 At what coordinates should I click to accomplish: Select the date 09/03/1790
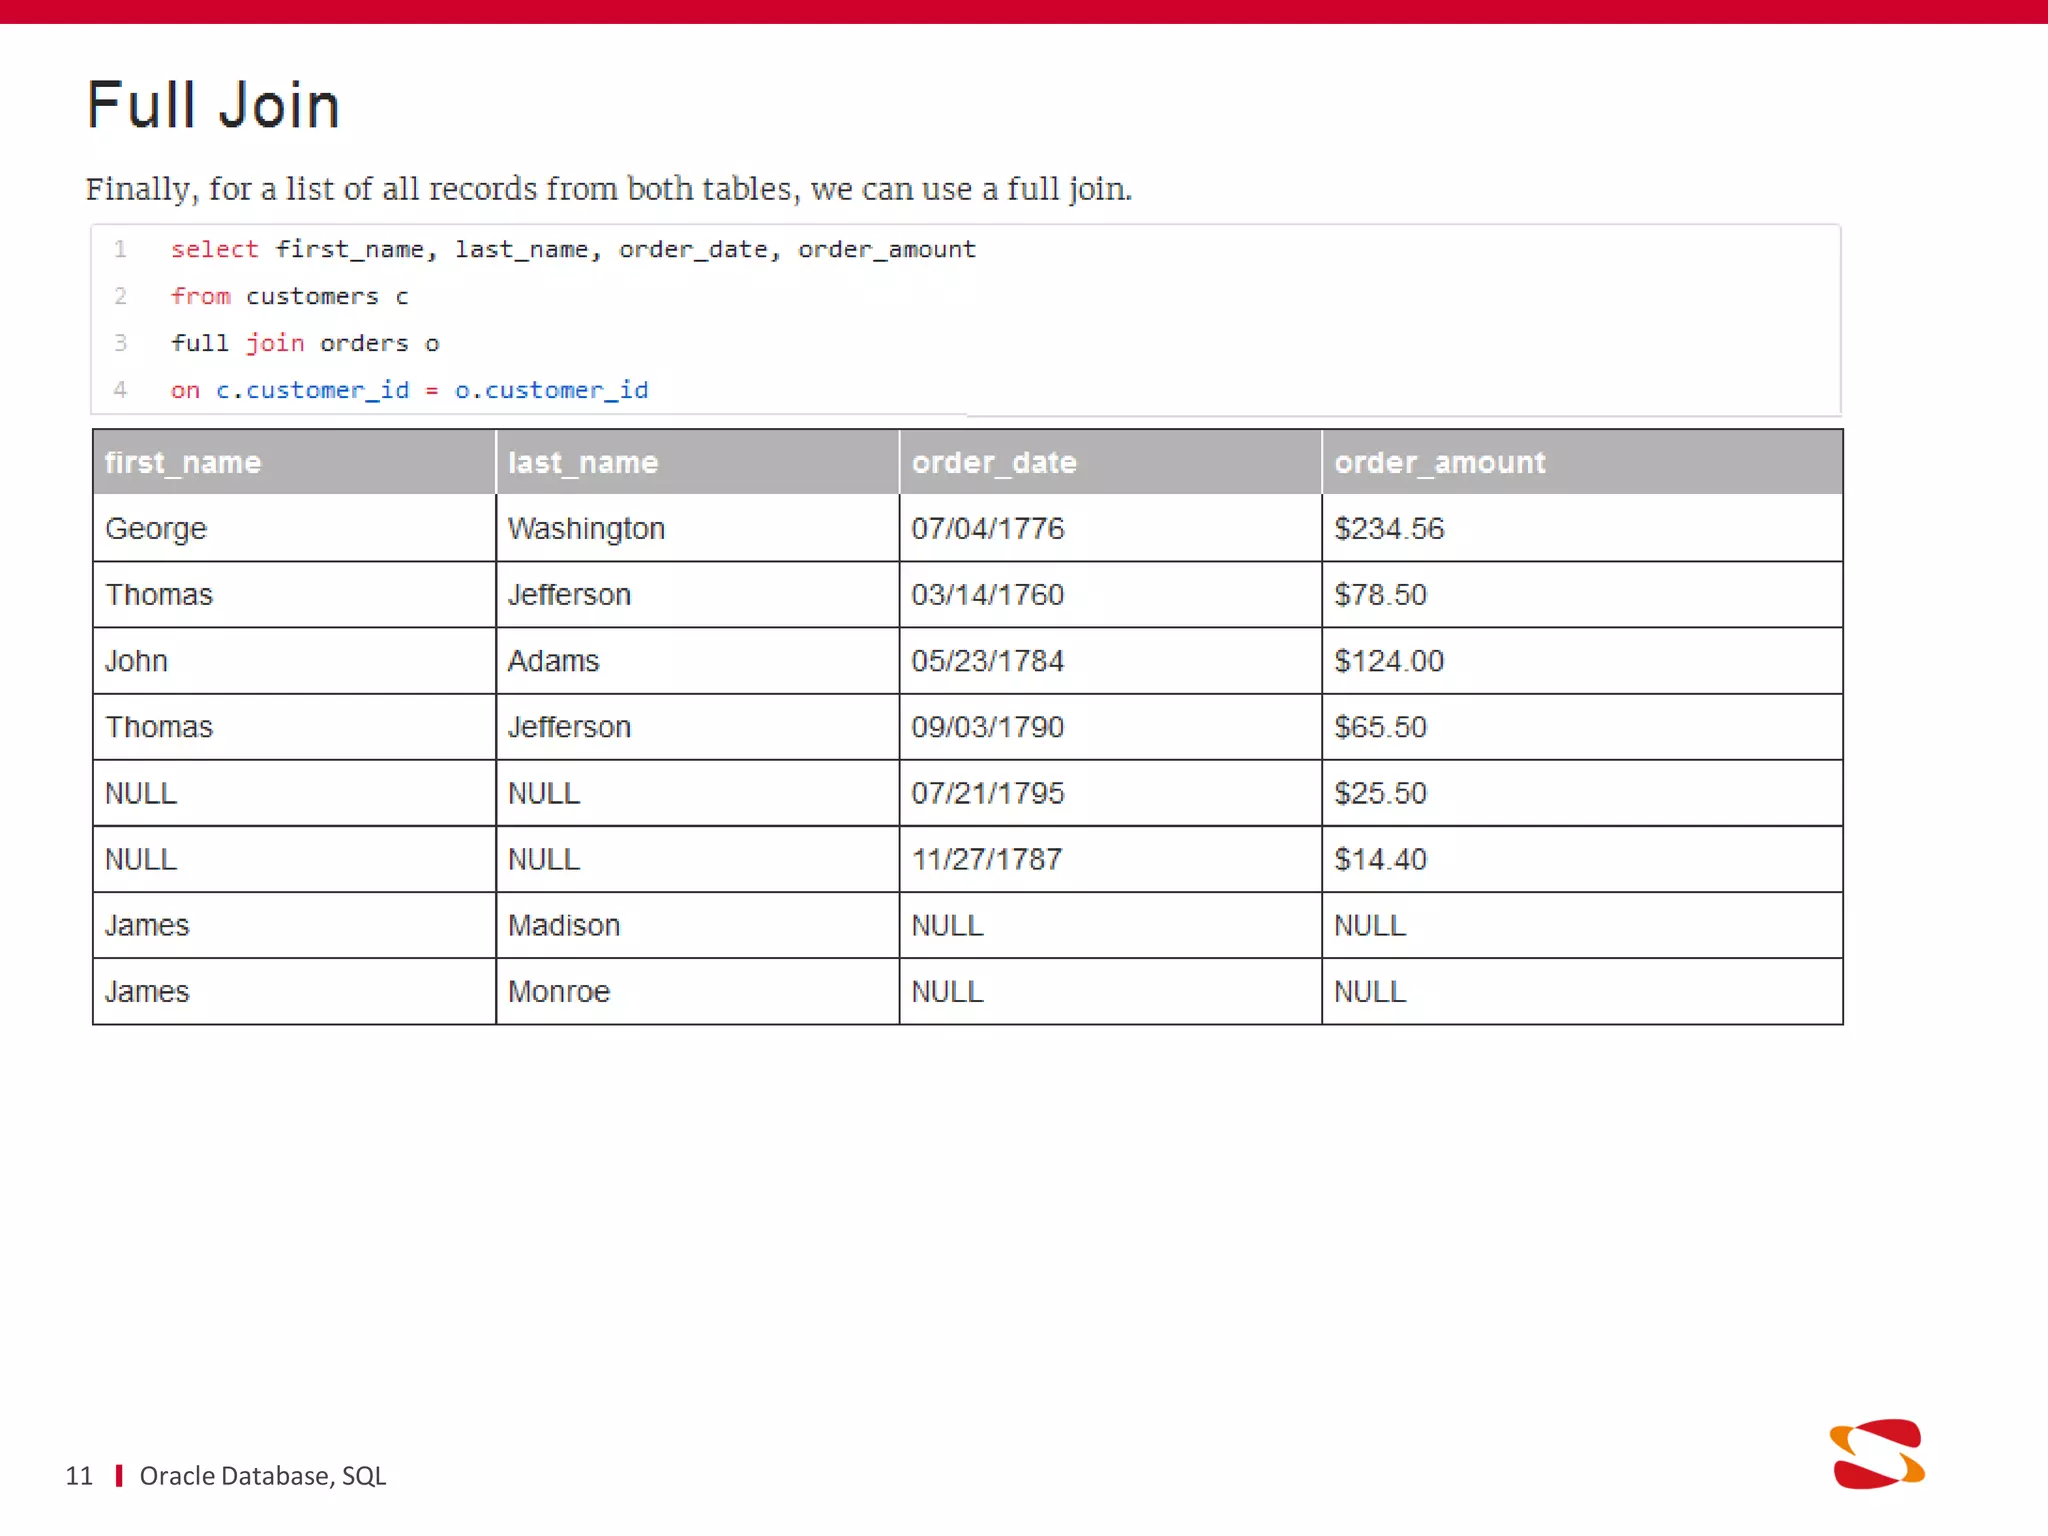(1110, 727)
